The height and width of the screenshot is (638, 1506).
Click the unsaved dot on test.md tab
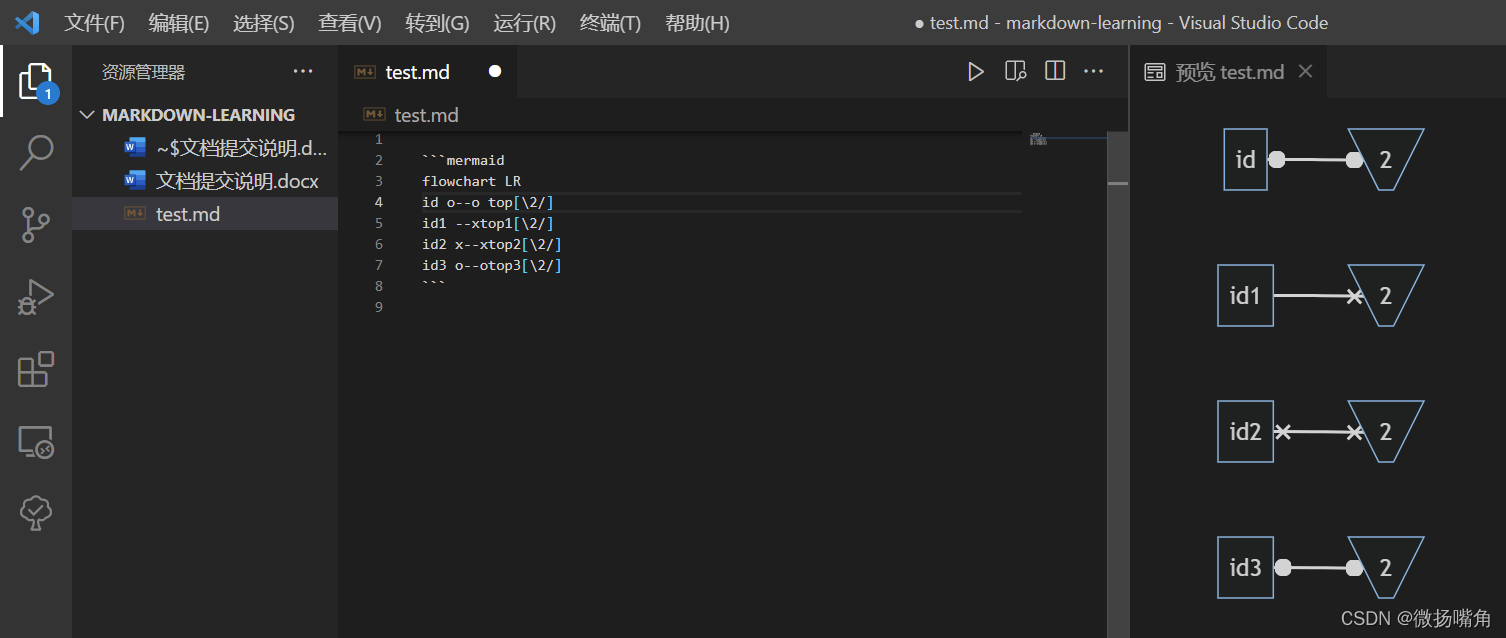pos(494,72)
